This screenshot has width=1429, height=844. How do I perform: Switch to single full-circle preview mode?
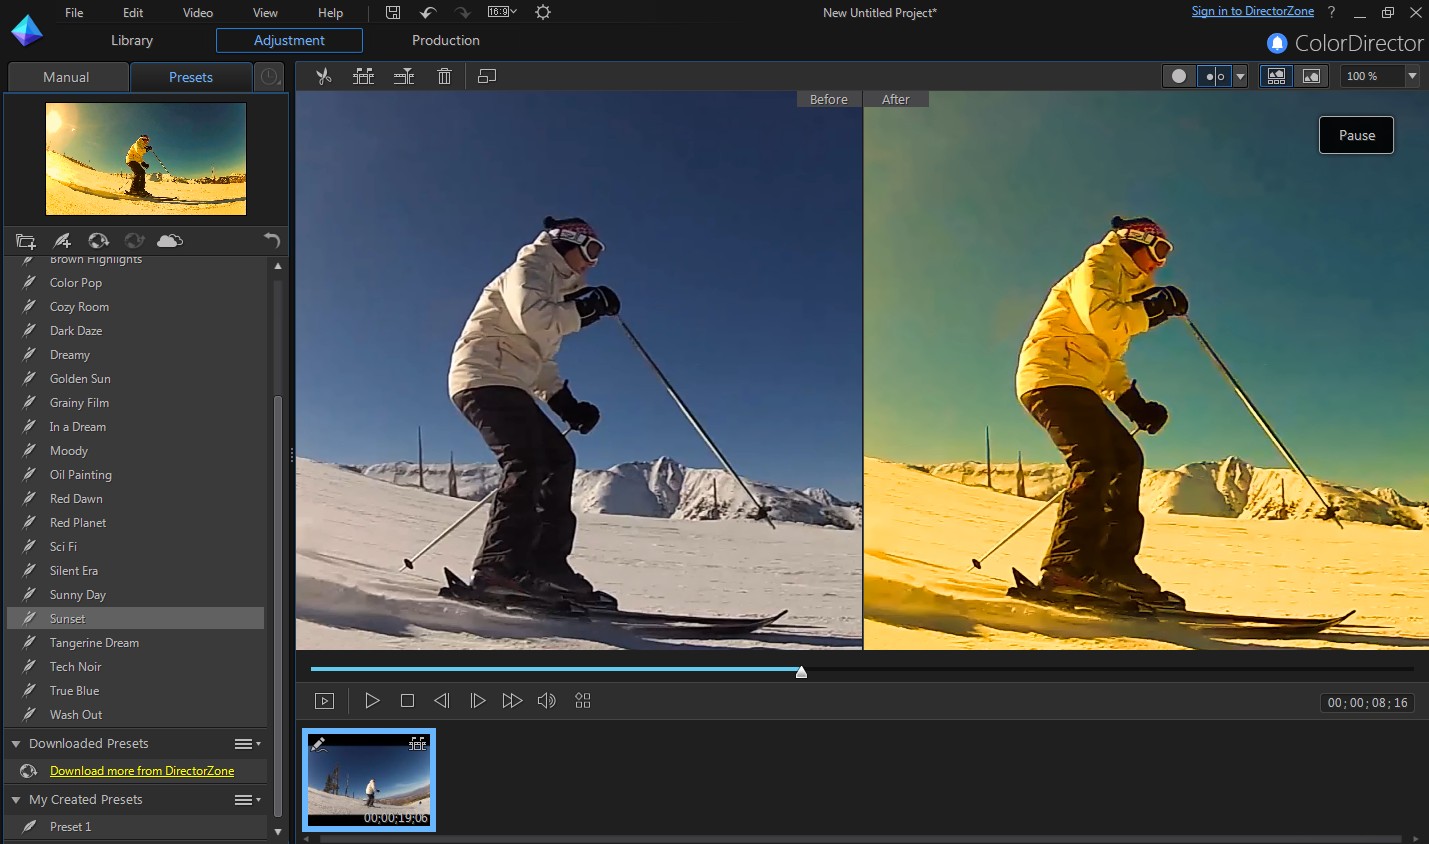[x=1179, y=77]
